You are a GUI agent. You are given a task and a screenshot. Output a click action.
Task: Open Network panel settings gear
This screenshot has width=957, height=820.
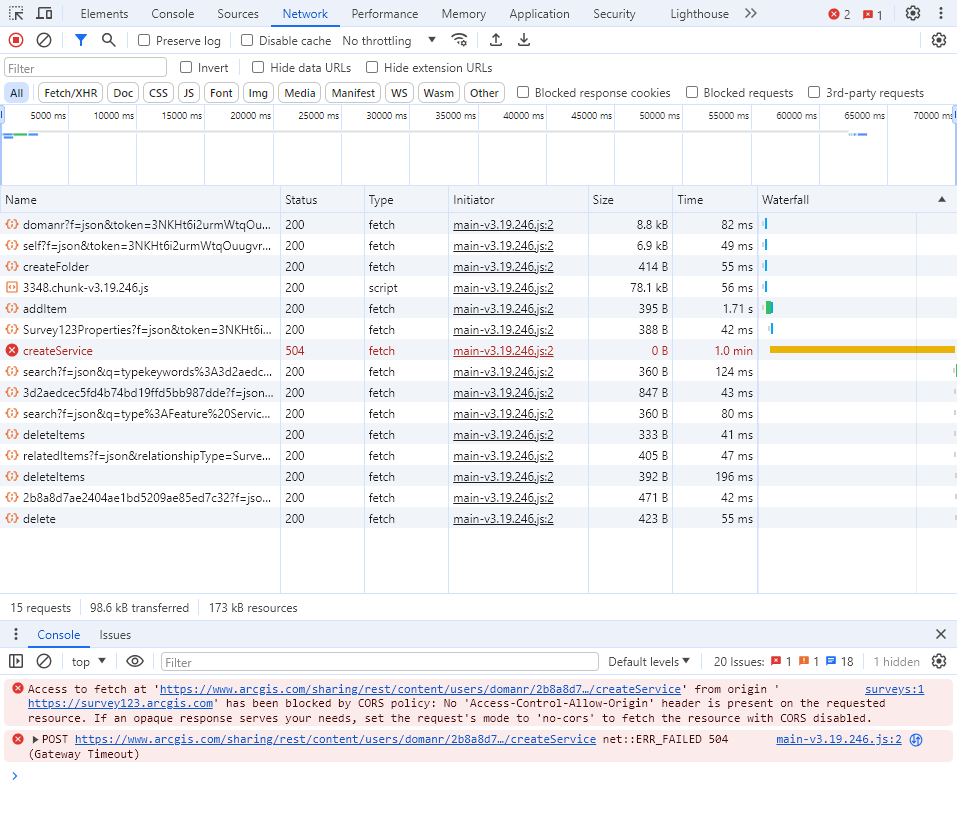coord(939,40)
